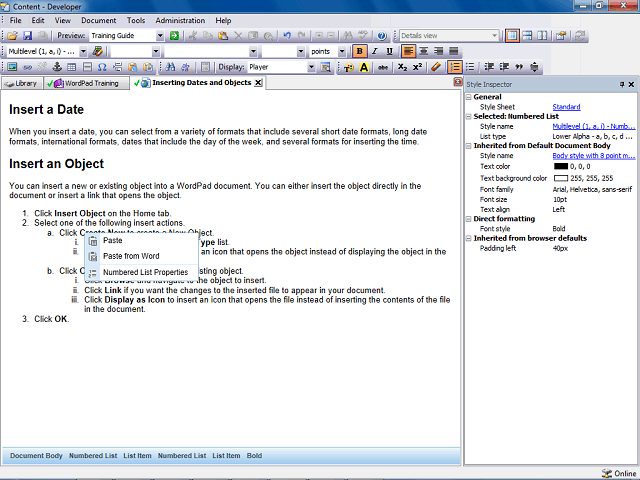Screen dimensions: 640x480
Task: Decrease indent of list item
Action: (x=489, y=67)
